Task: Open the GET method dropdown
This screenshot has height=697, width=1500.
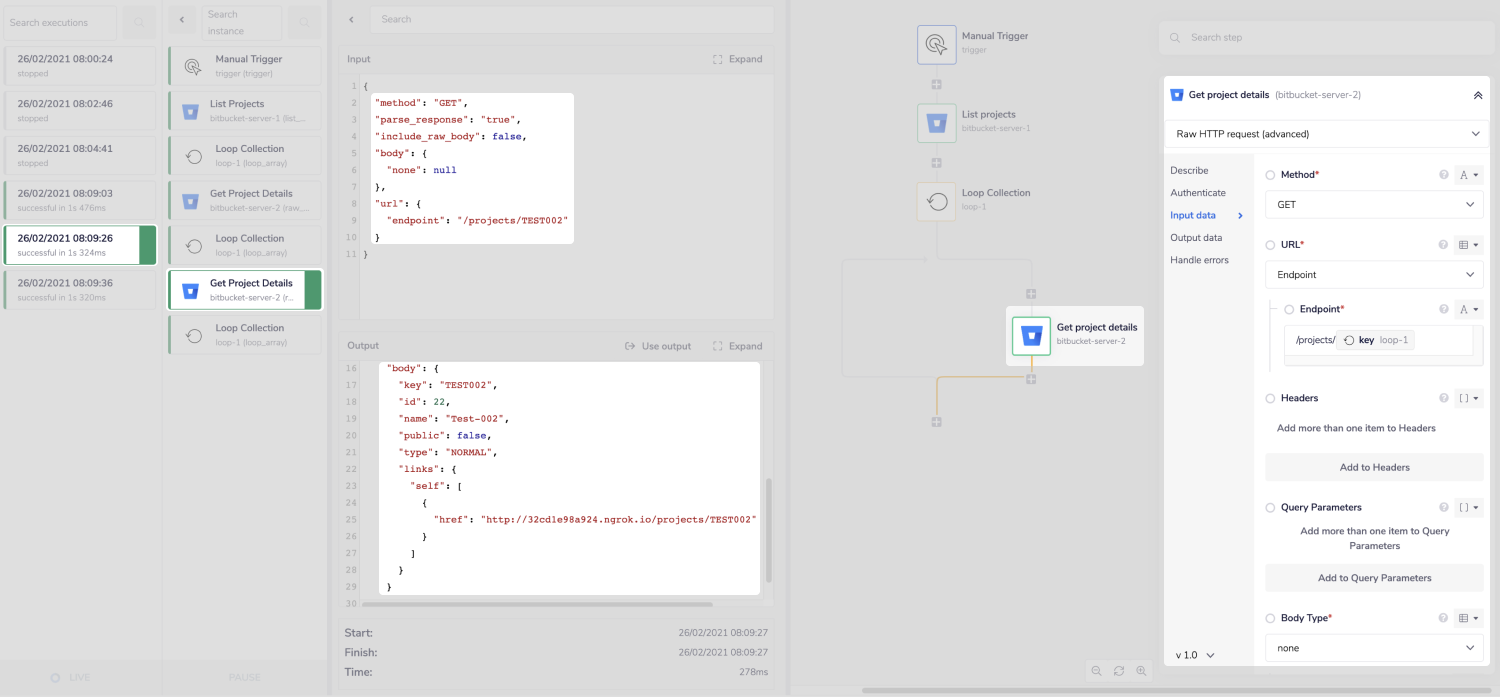Action: pyautogui.click(x=1373, y=204)
